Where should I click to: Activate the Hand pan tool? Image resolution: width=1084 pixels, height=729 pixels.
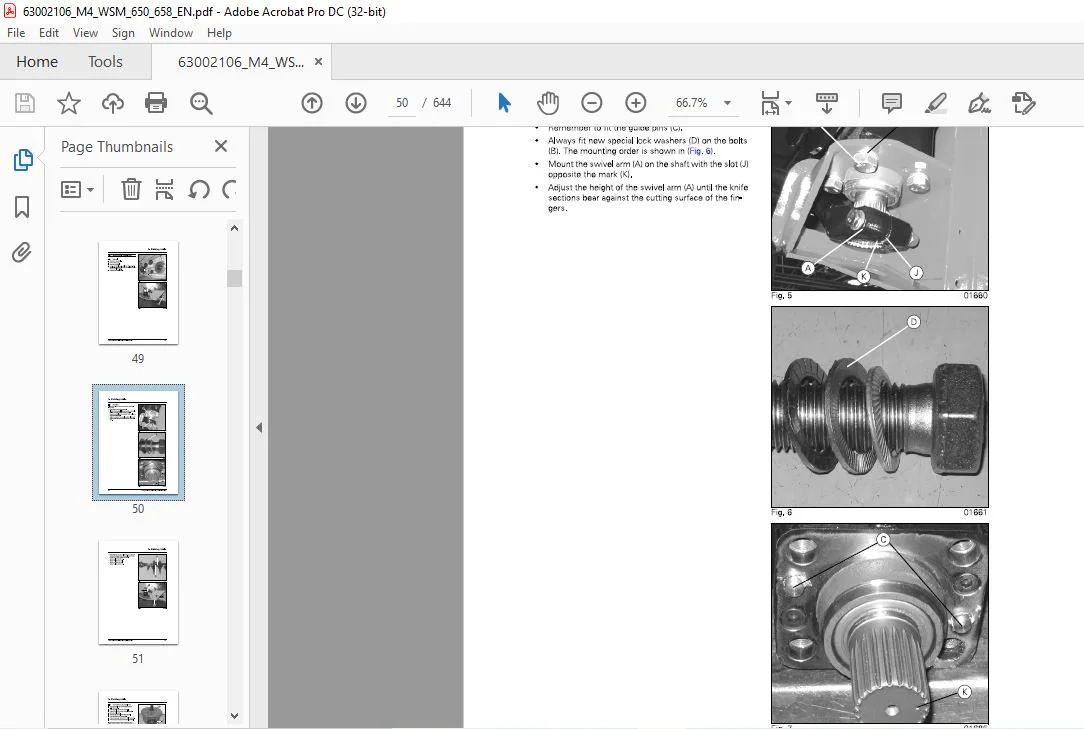point(548,103)
